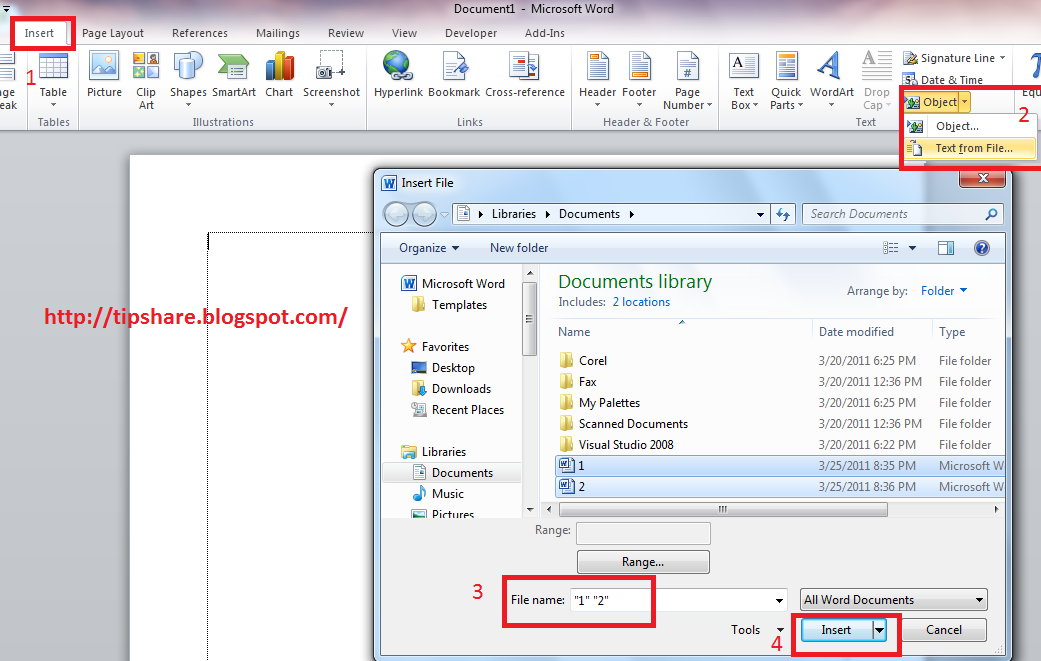Open the Review tab
The width and height of the screenshot is (1041, 661).
pos(346,33)
